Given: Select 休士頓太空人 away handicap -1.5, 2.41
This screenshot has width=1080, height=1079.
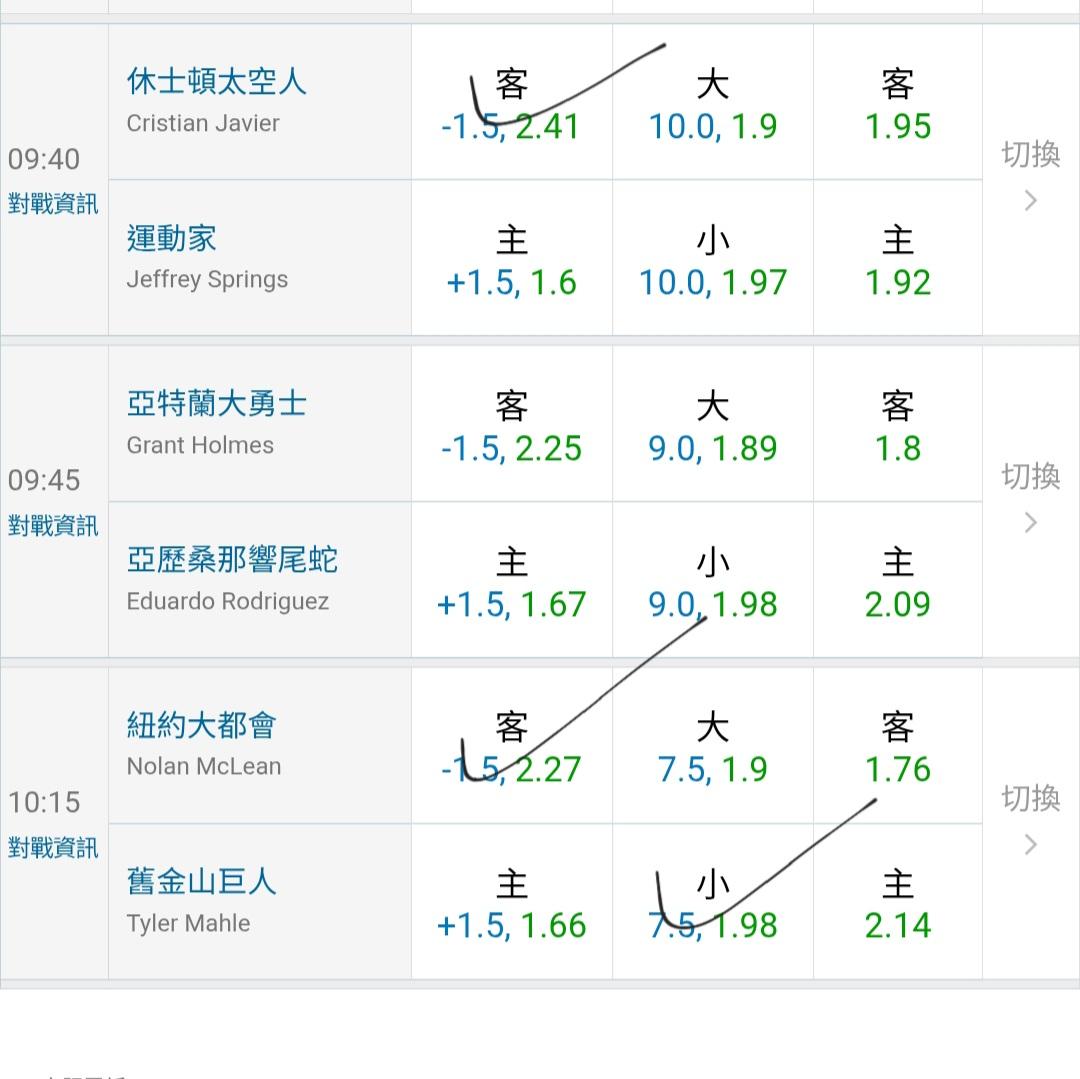Looking at the screenshot, I should tap(511, 104).
